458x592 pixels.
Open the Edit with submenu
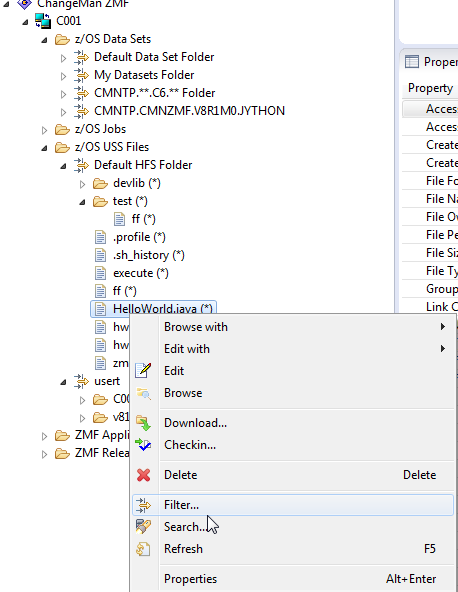tap(293, 349)
